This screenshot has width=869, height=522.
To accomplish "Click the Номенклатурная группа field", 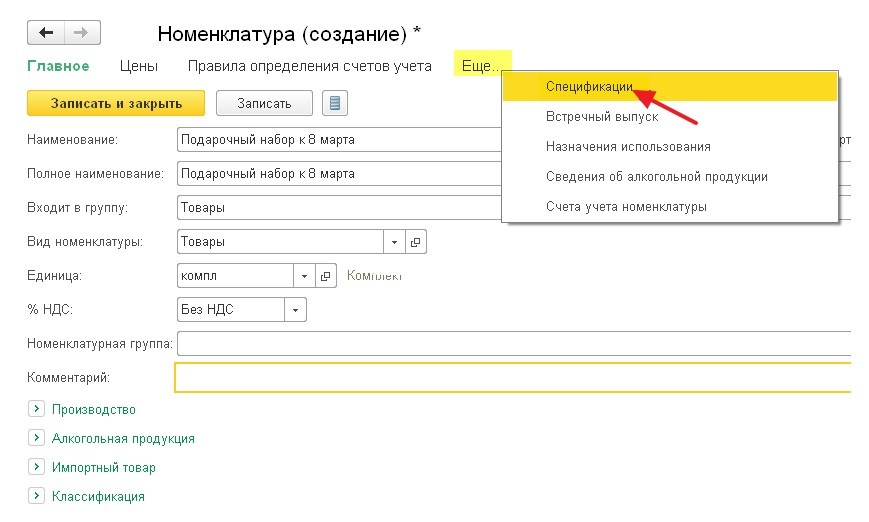I will pos(514,344).
